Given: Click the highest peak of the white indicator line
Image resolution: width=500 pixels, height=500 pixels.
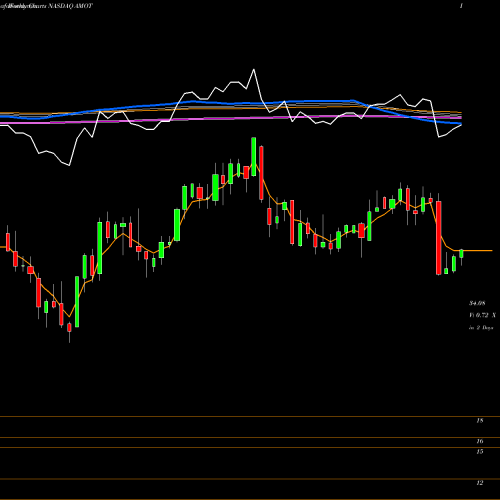Looking at the screenshot, I should tap(254, 70).
